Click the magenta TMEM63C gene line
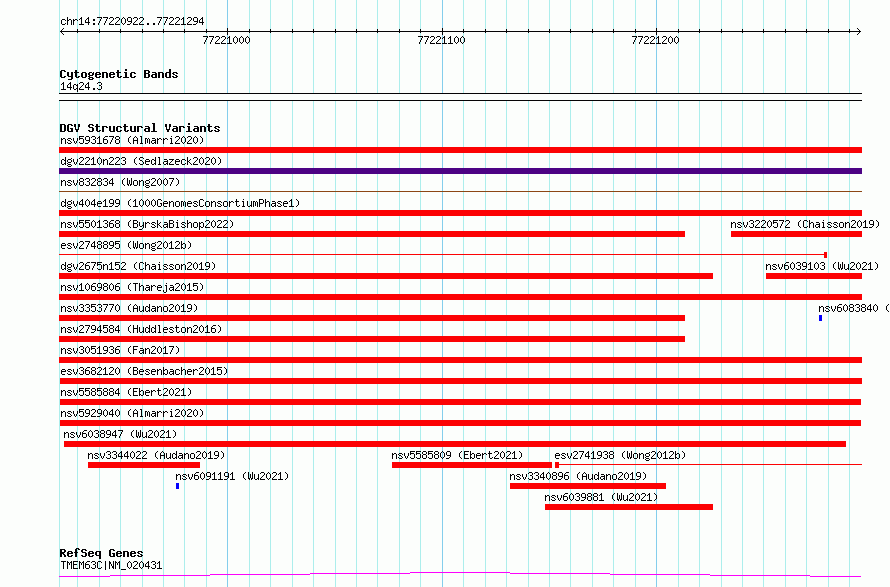This screenshot has width=890, height=587. [460, 575]
